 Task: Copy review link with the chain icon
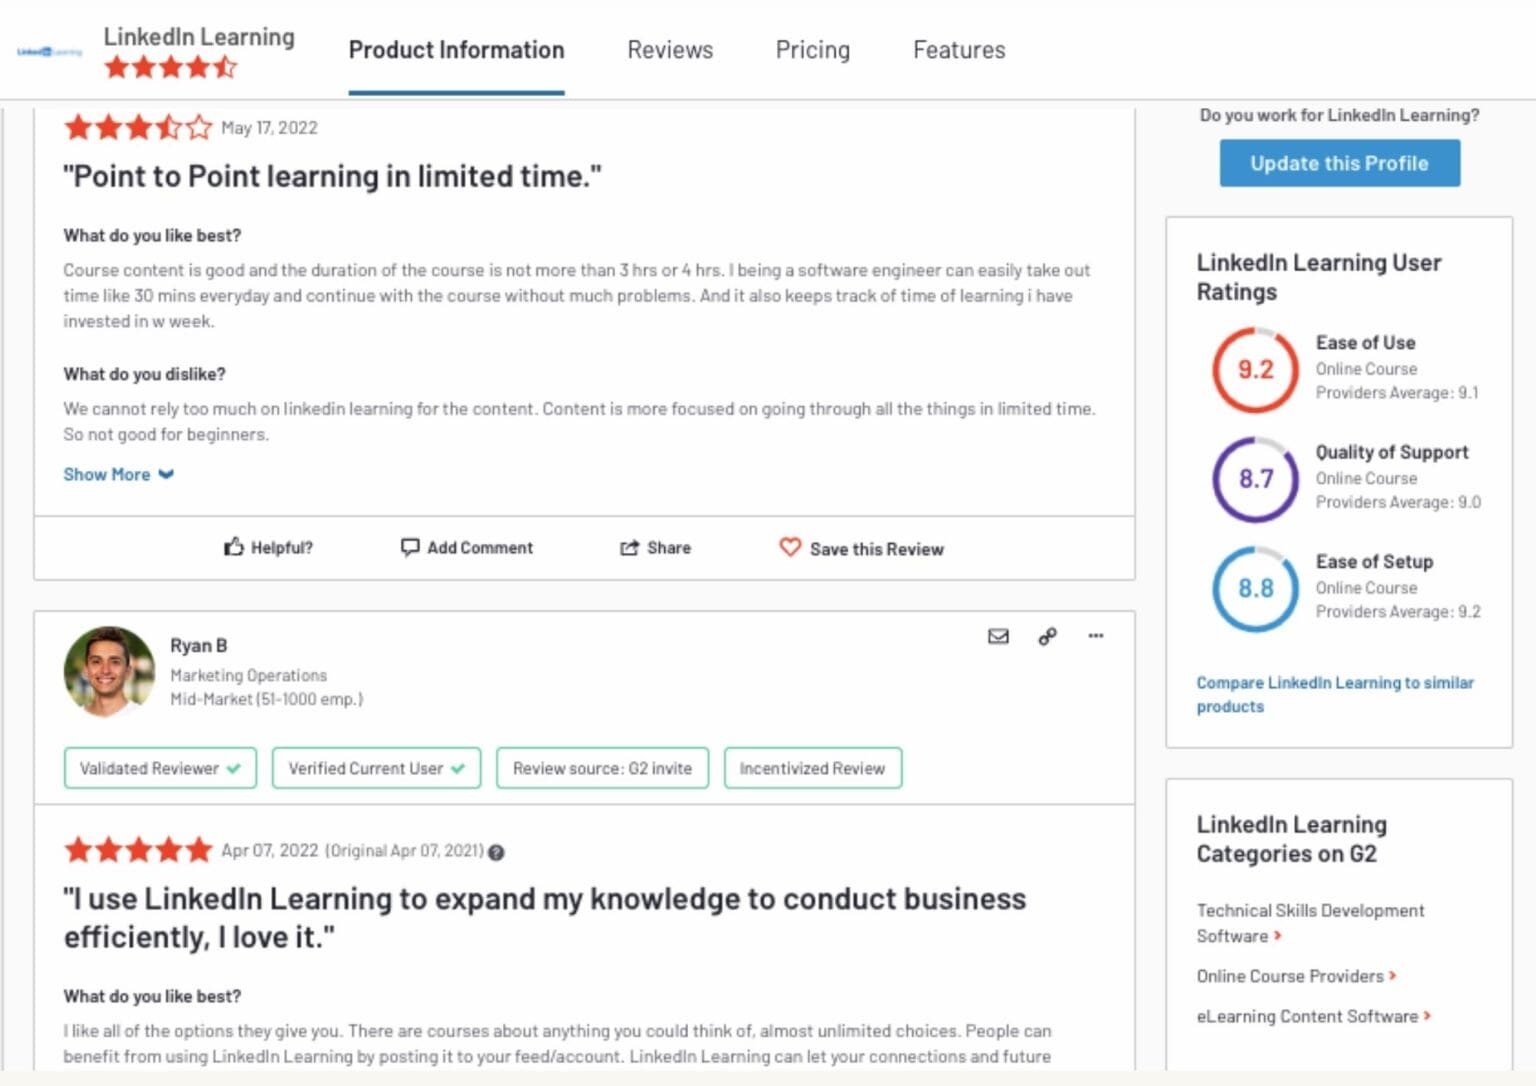pos(1047,637)
